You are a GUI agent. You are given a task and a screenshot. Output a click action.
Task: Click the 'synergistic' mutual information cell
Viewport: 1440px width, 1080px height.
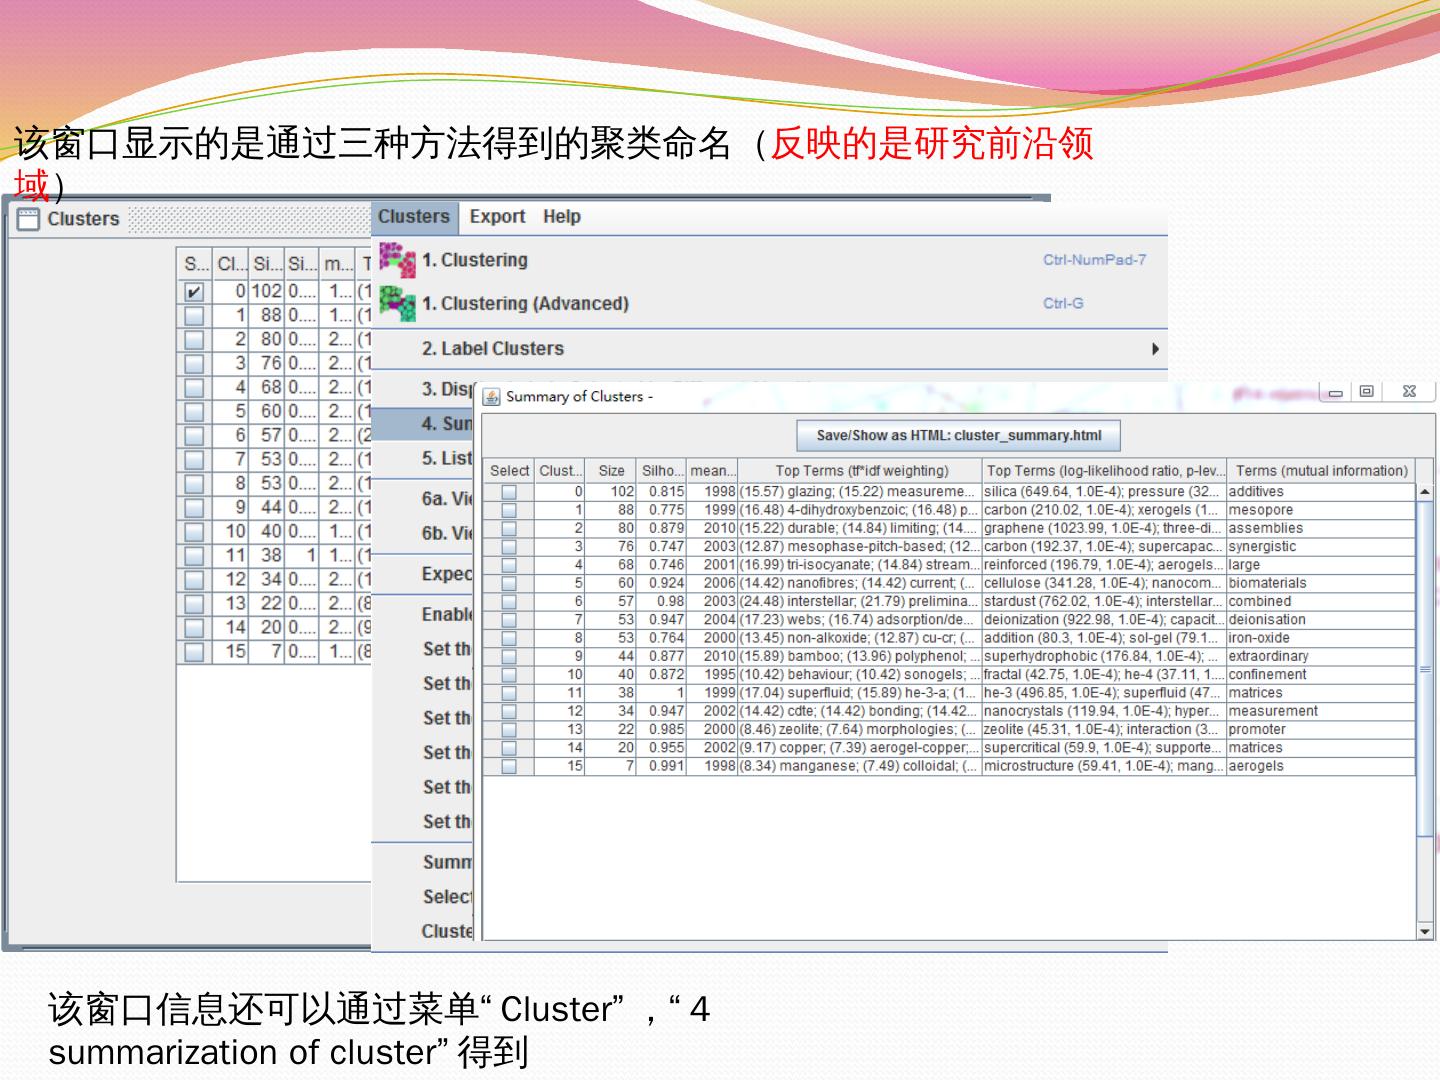[1321, 547]
